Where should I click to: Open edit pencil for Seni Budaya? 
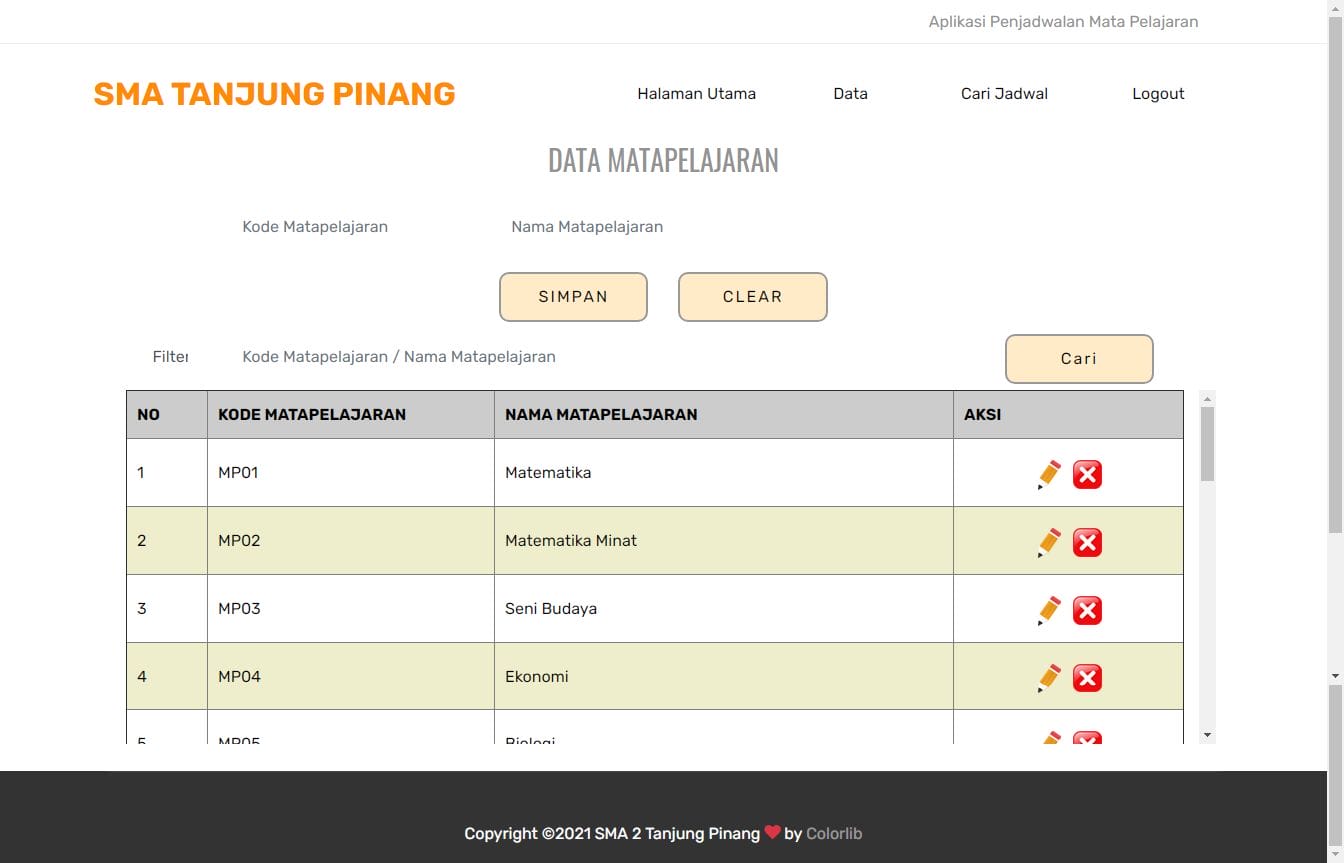pyautogui.click(x=1049, y=610)
